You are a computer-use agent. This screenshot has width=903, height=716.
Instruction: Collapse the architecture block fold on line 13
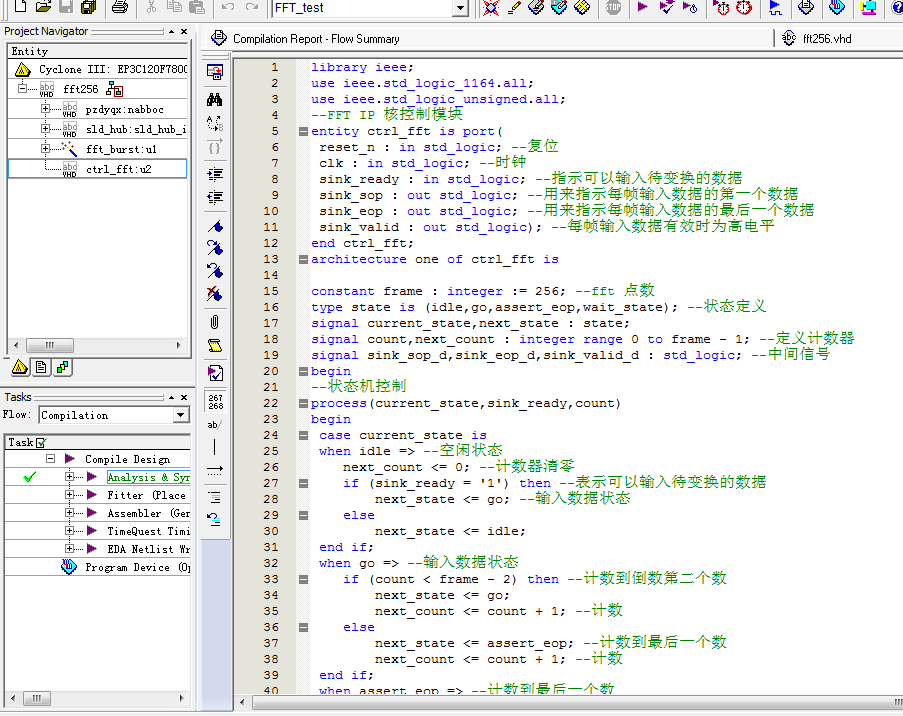pos(303,259)
